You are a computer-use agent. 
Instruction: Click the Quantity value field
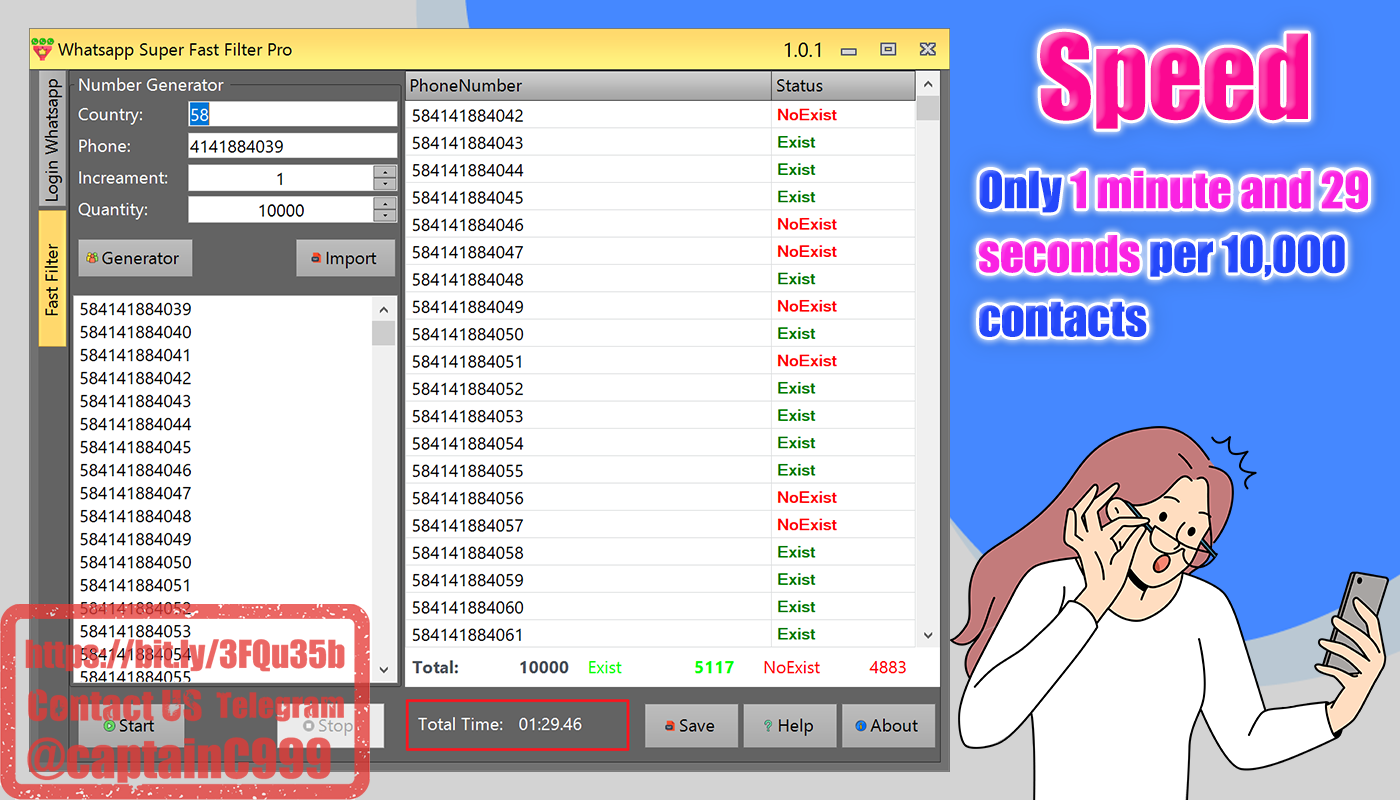pos(280,210)
